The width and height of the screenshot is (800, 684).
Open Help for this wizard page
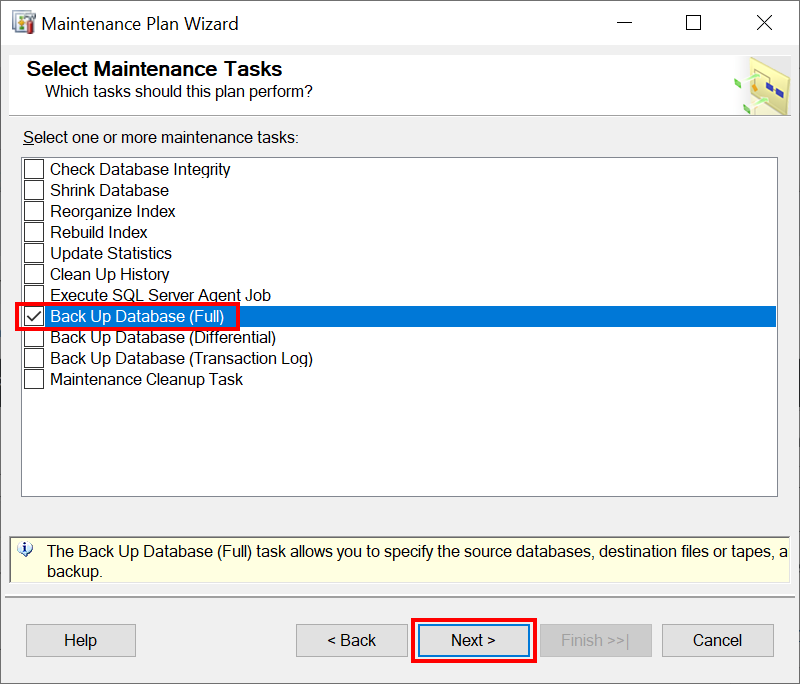[x=81, y=640]
